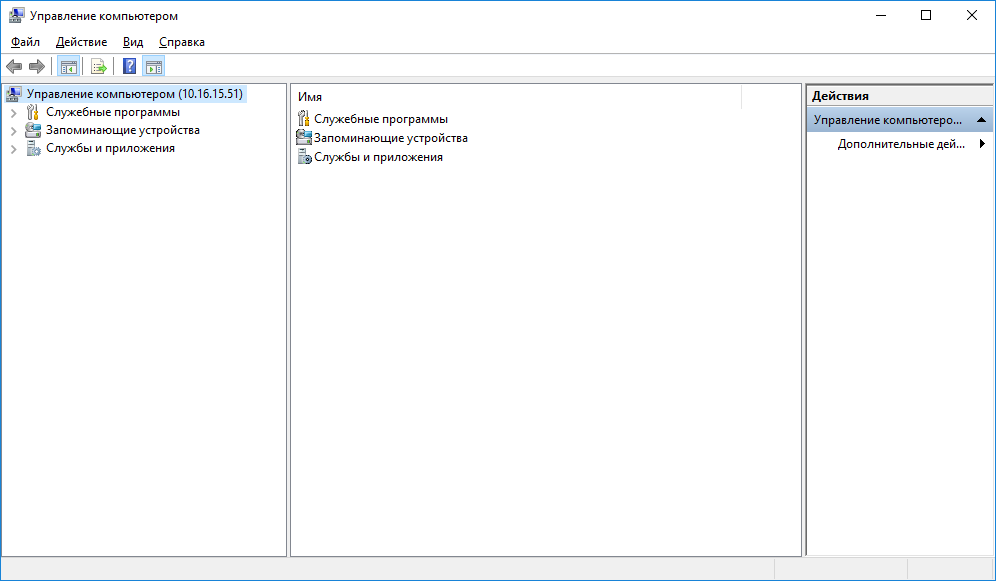Select Запоминающие устройства text in the center list

coord(391,138)
